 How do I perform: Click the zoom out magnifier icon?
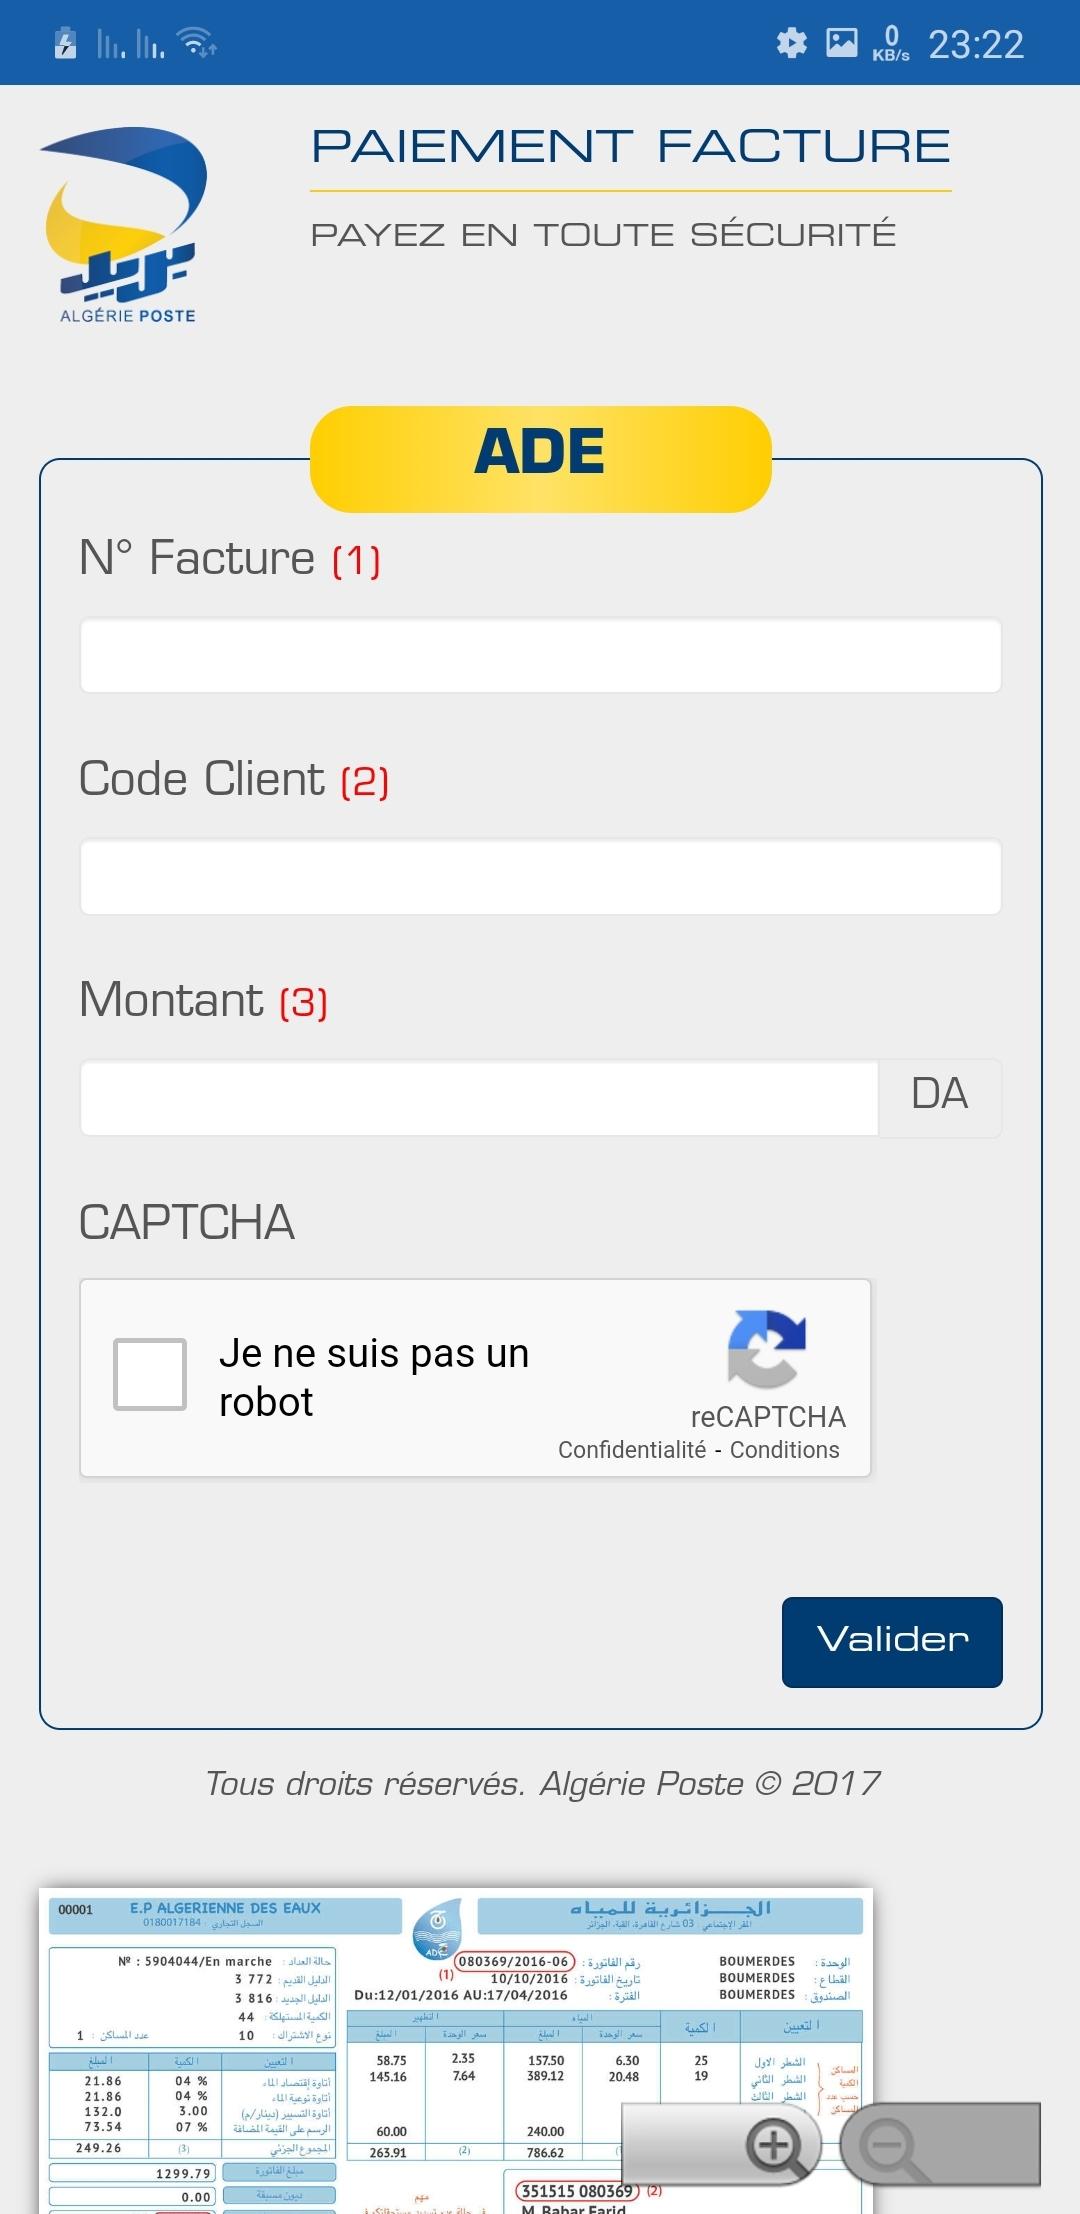pyautogui.click(x=888, y=2146)
